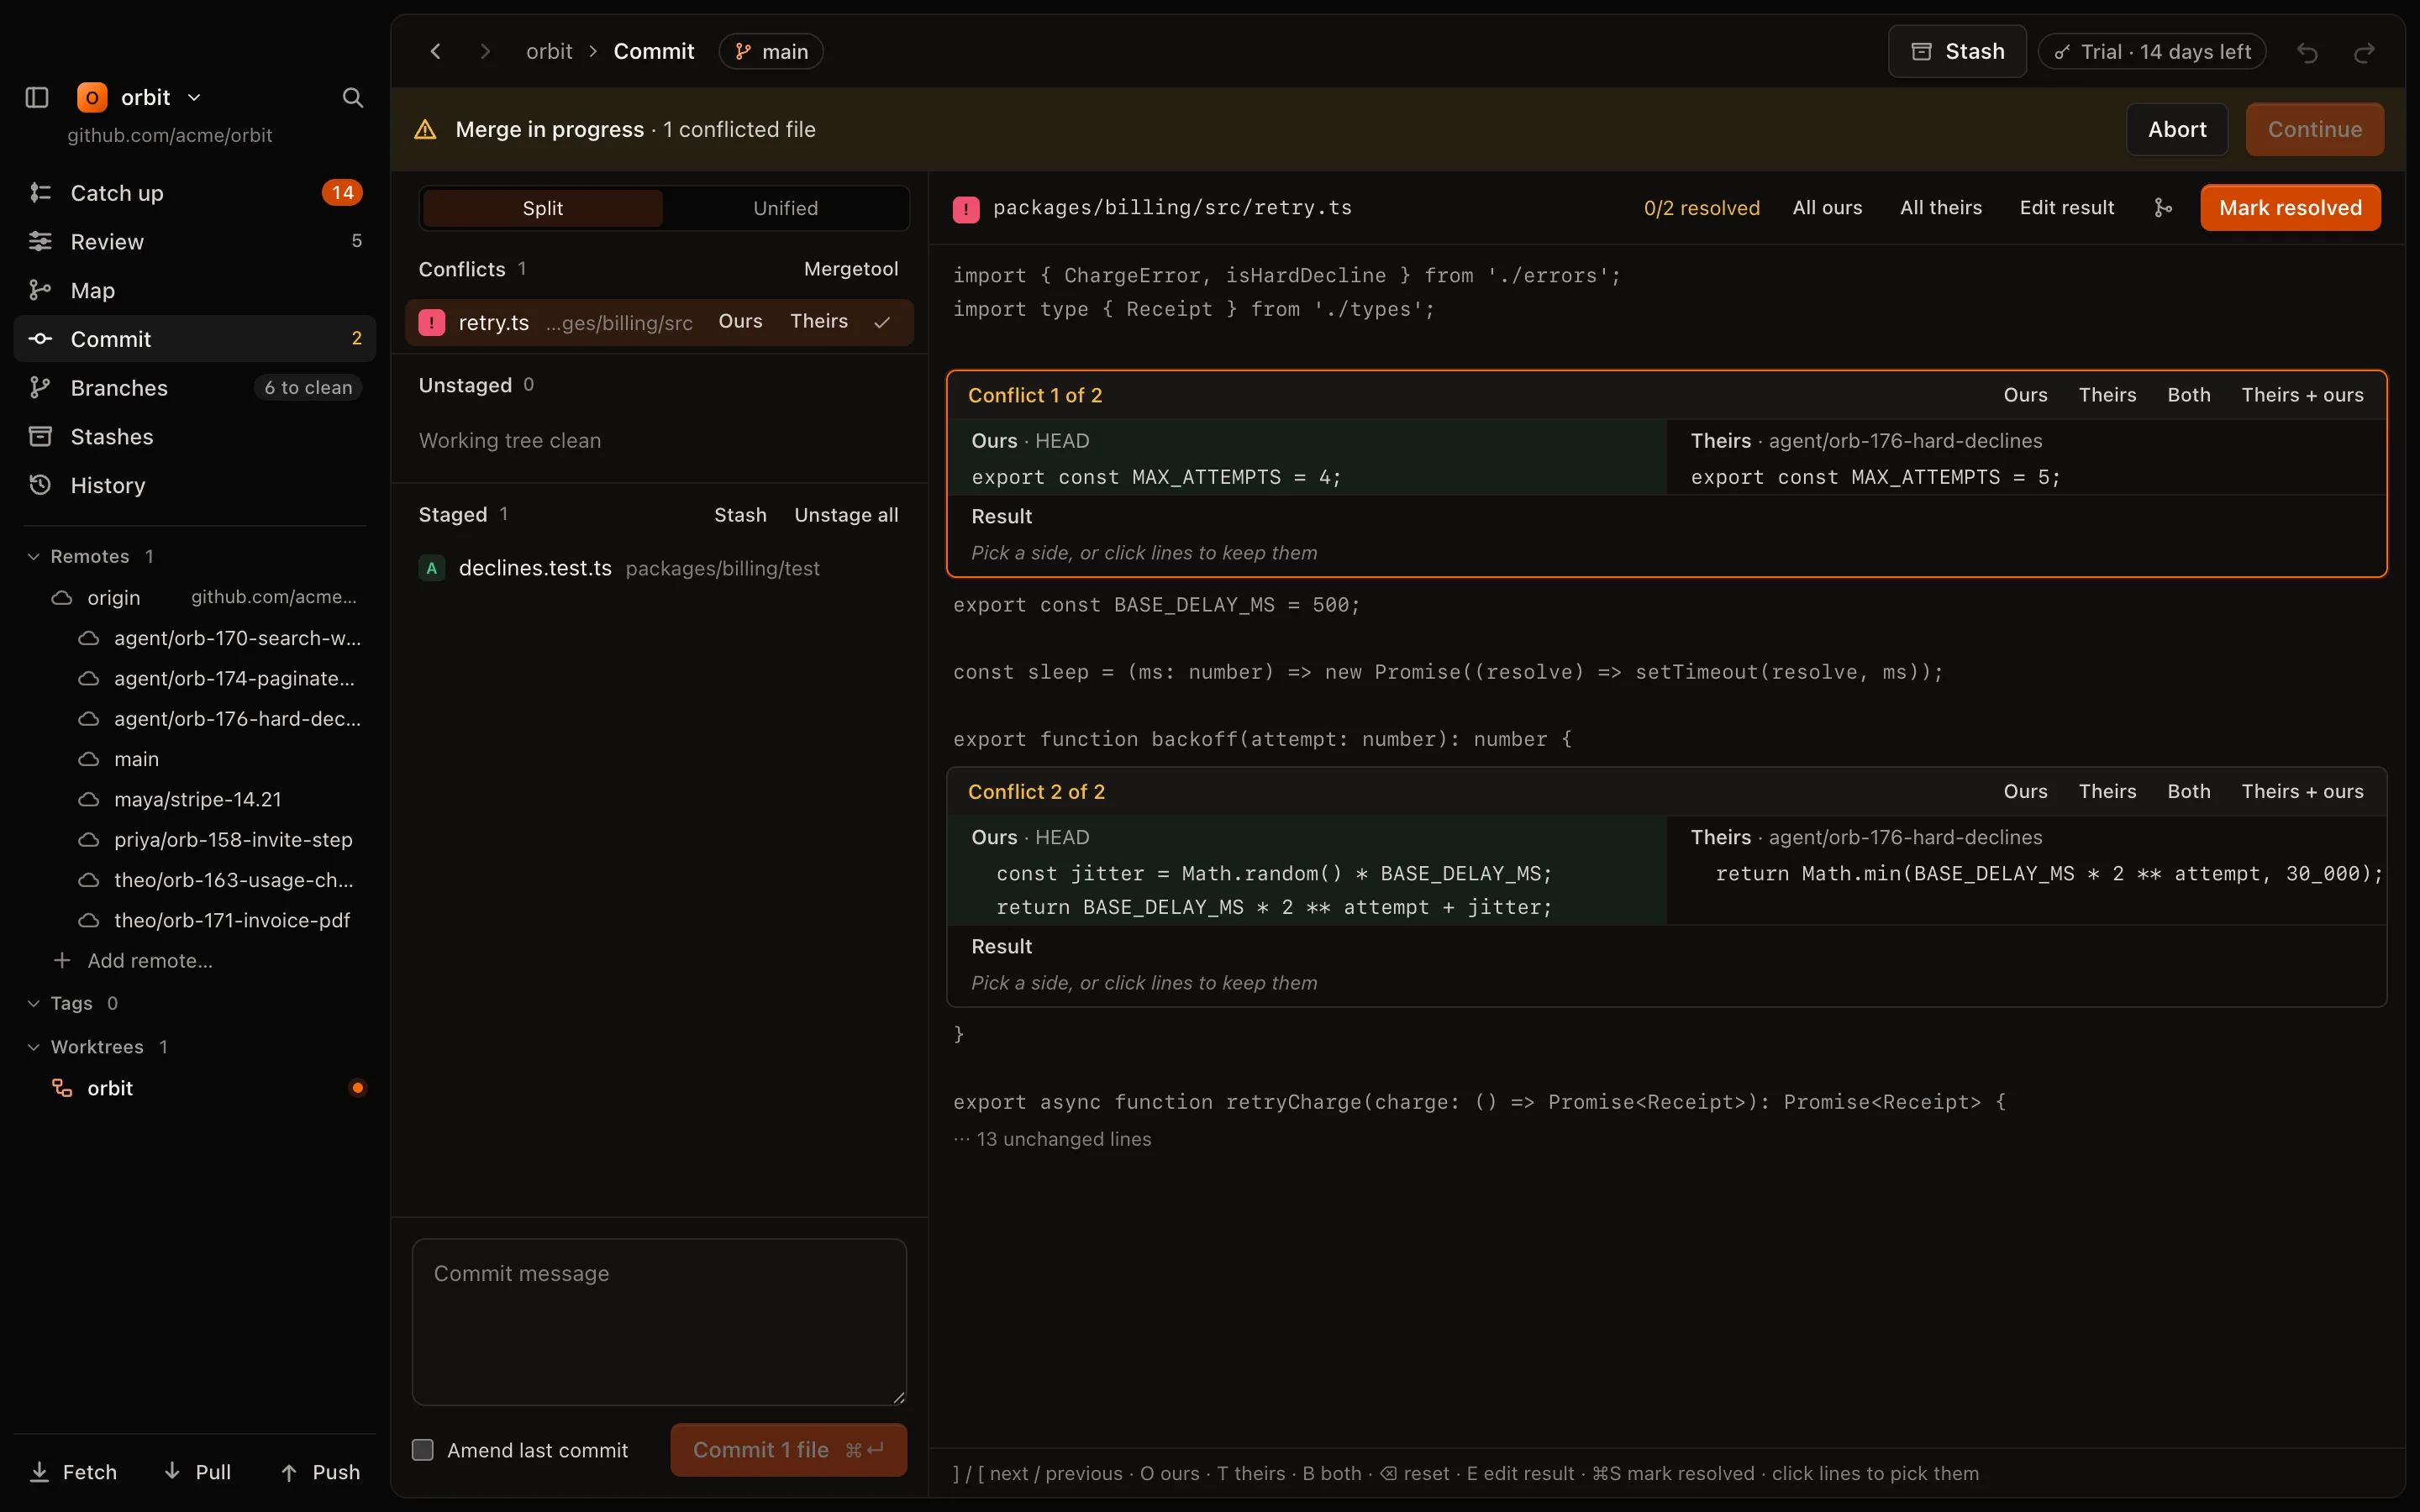Viewport: 2420px width, 1512px height.
Task: Abort the merge in progress
Action: point(2177,129)
